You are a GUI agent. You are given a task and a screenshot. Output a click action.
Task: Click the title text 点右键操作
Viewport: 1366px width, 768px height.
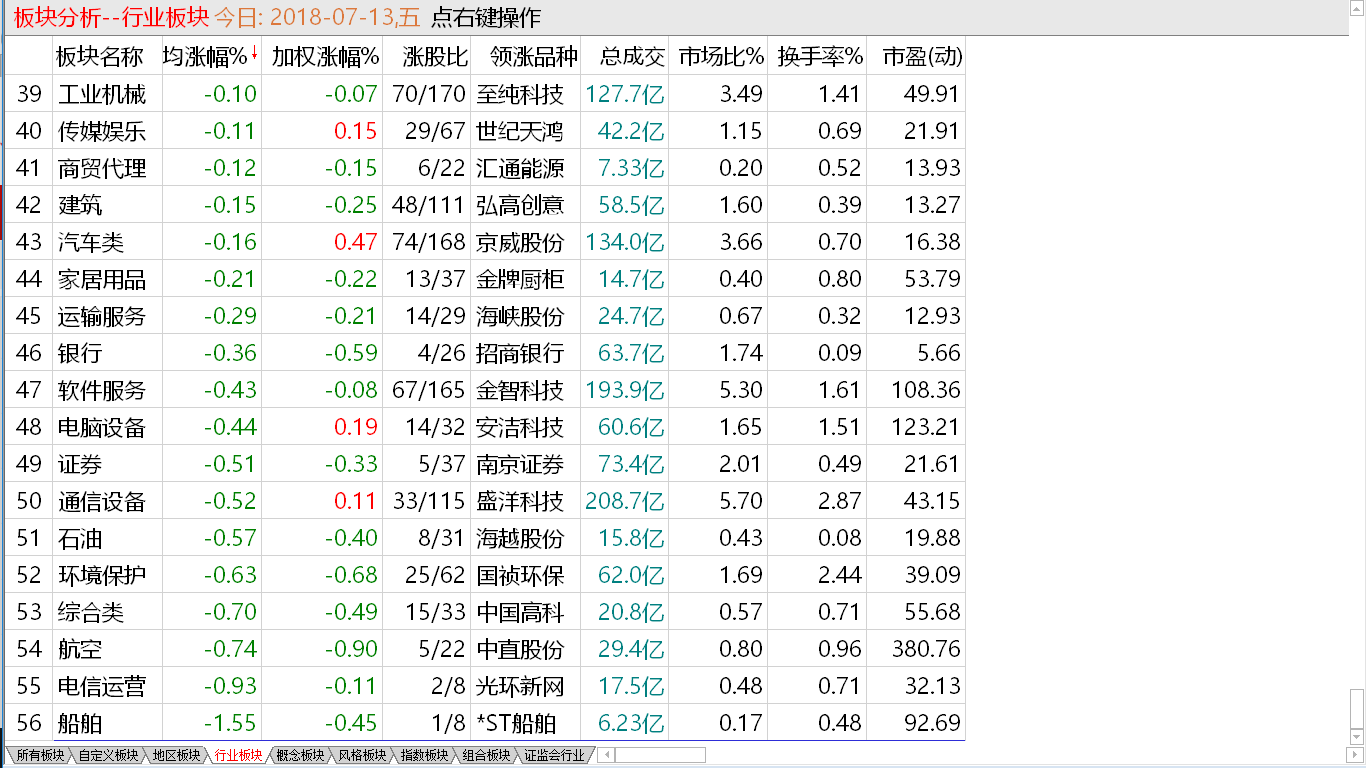[486, 18]
